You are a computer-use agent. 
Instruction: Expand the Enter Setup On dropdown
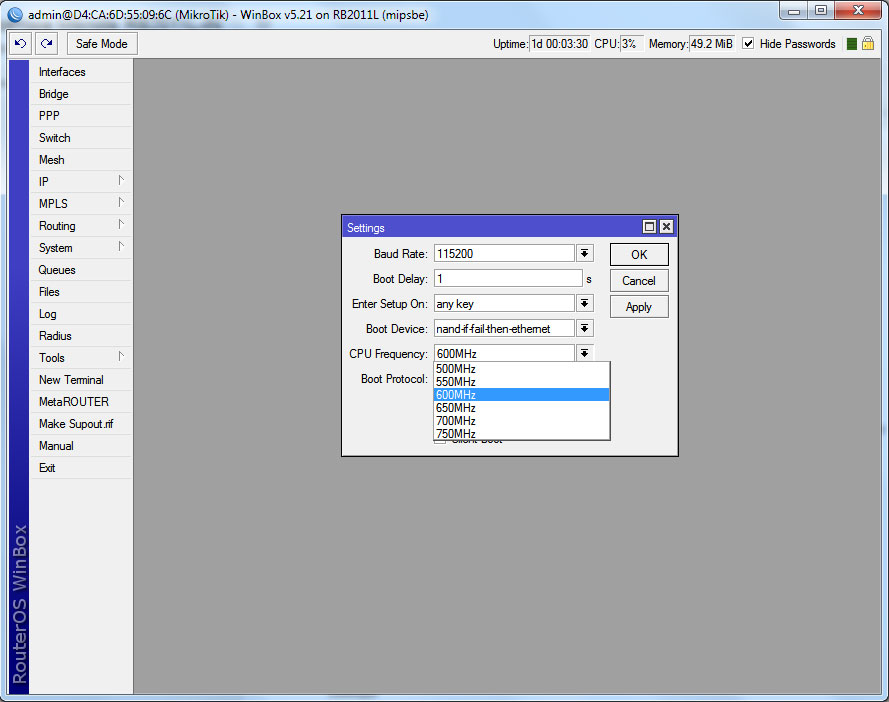(x=585, y=303)
